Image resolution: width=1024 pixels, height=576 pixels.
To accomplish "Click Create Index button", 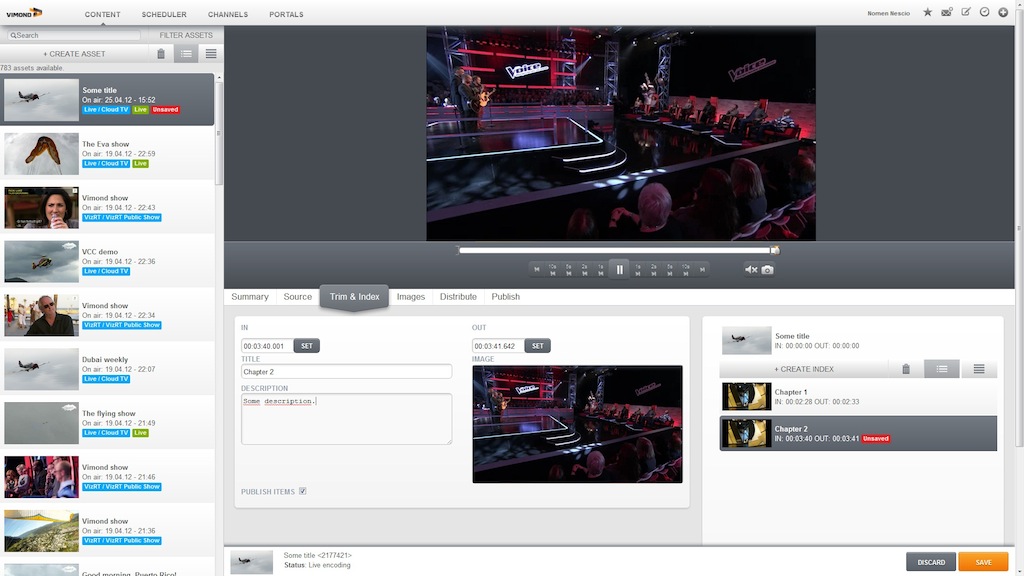I will (804, 369).
